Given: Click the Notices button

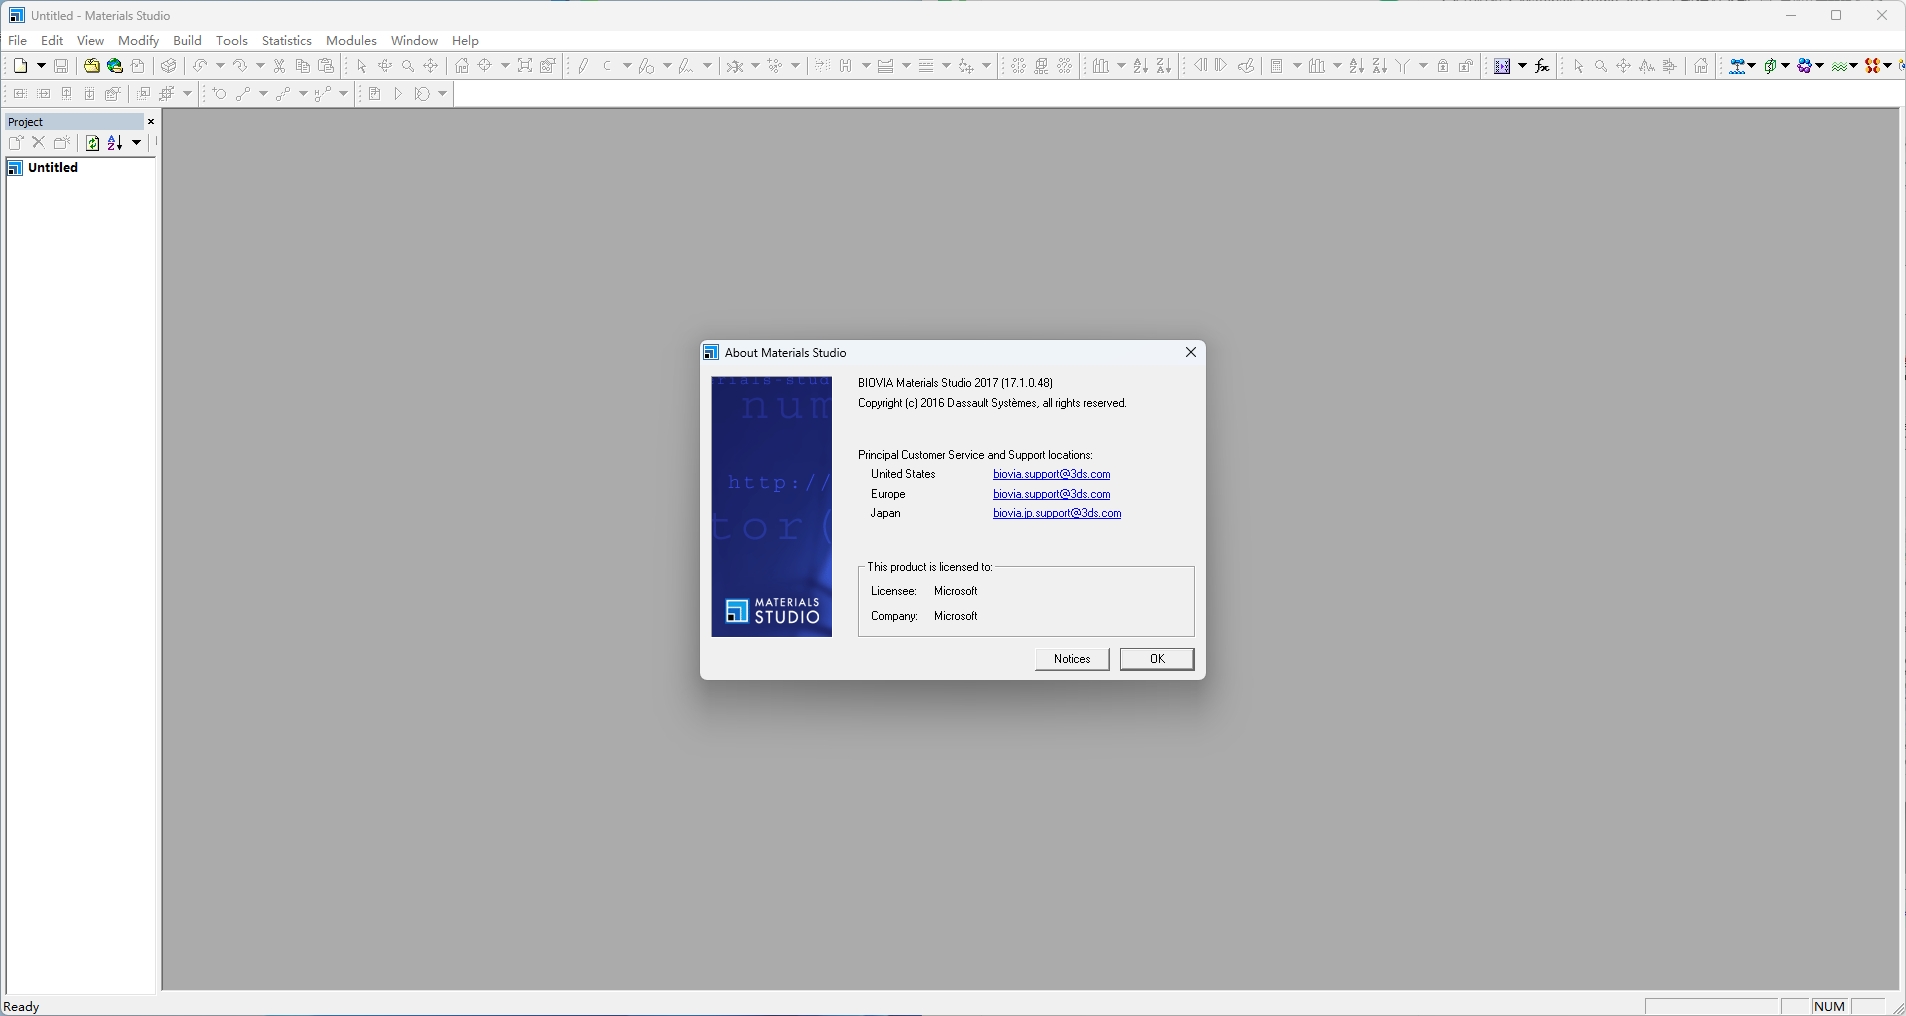Looking at the screenshot, I should (1072, 659).
